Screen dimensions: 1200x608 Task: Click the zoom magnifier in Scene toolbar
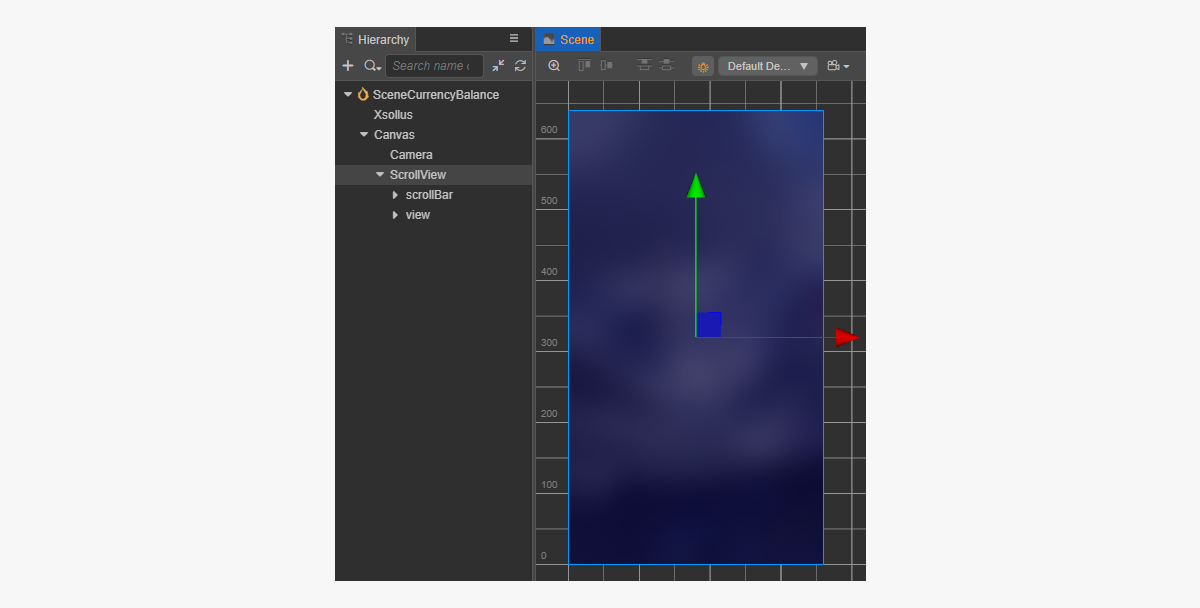(x=554, y=66)
